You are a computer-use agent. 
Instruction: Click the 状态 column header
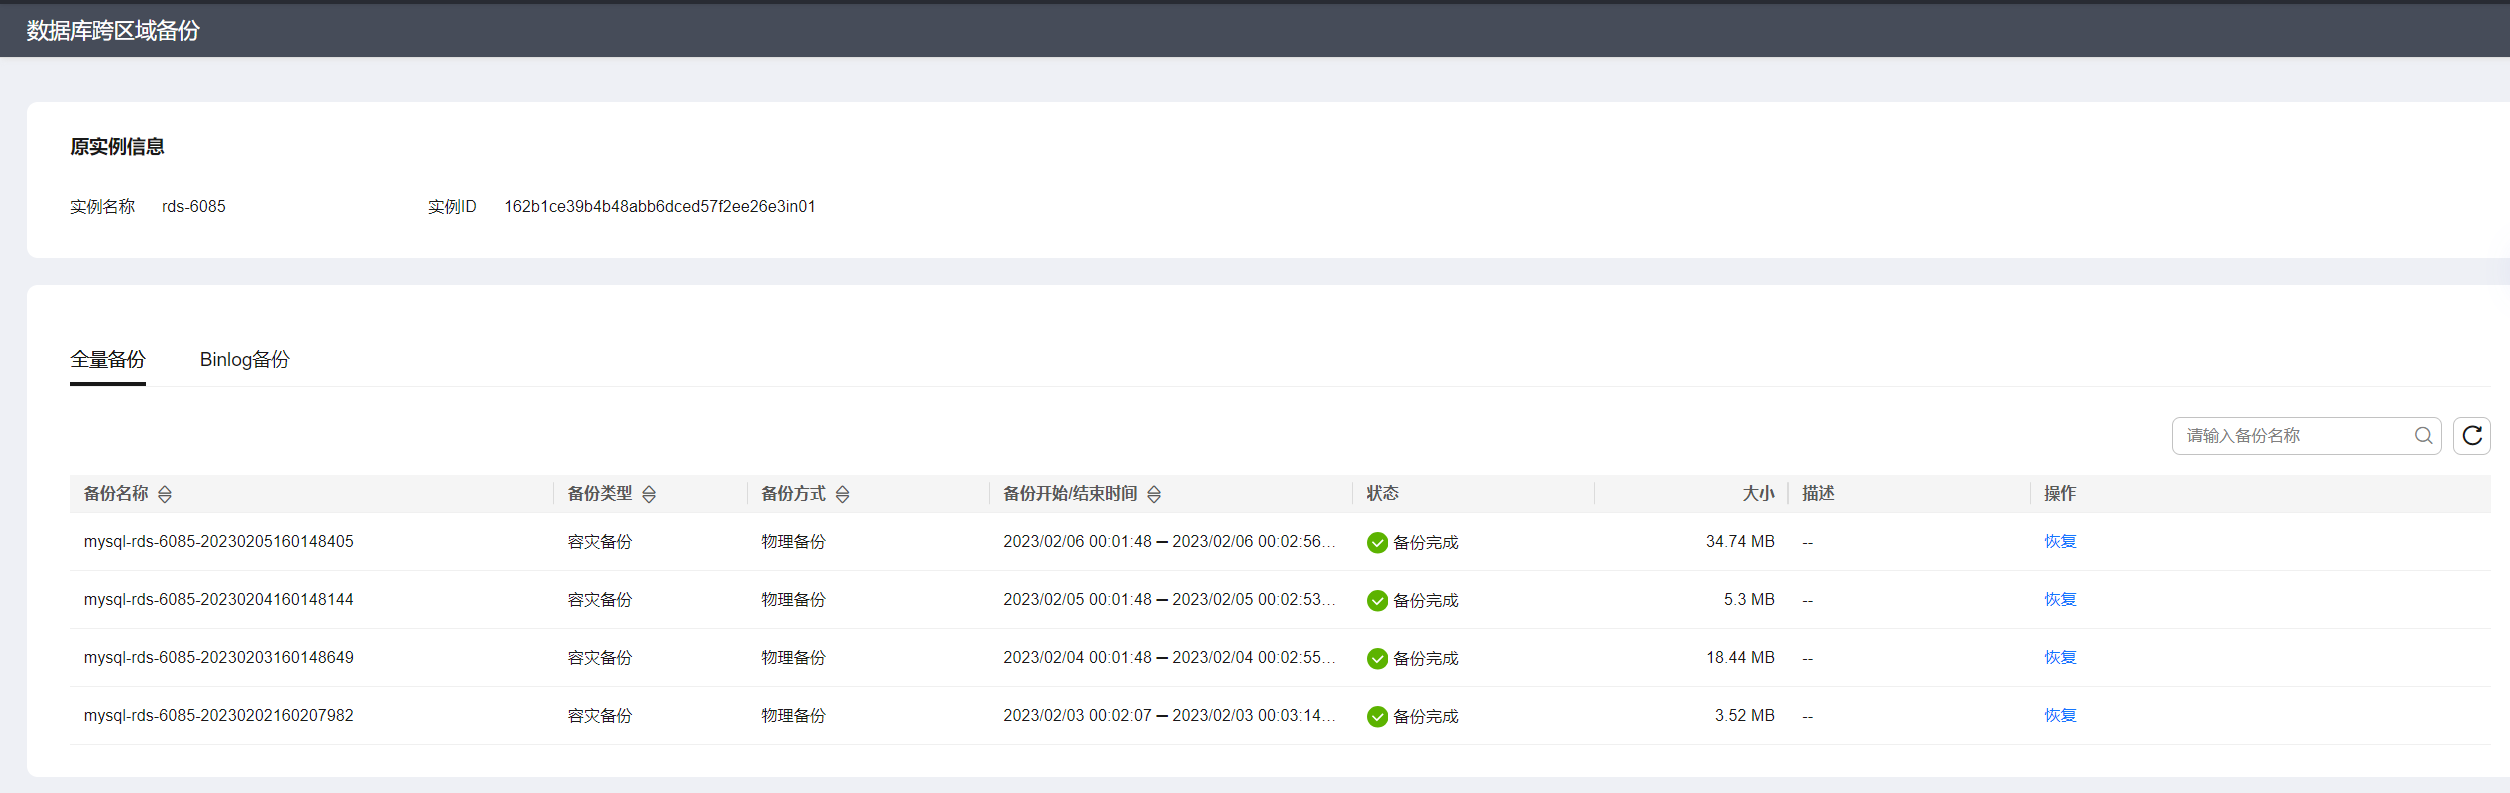click(x=1382, y=494)
